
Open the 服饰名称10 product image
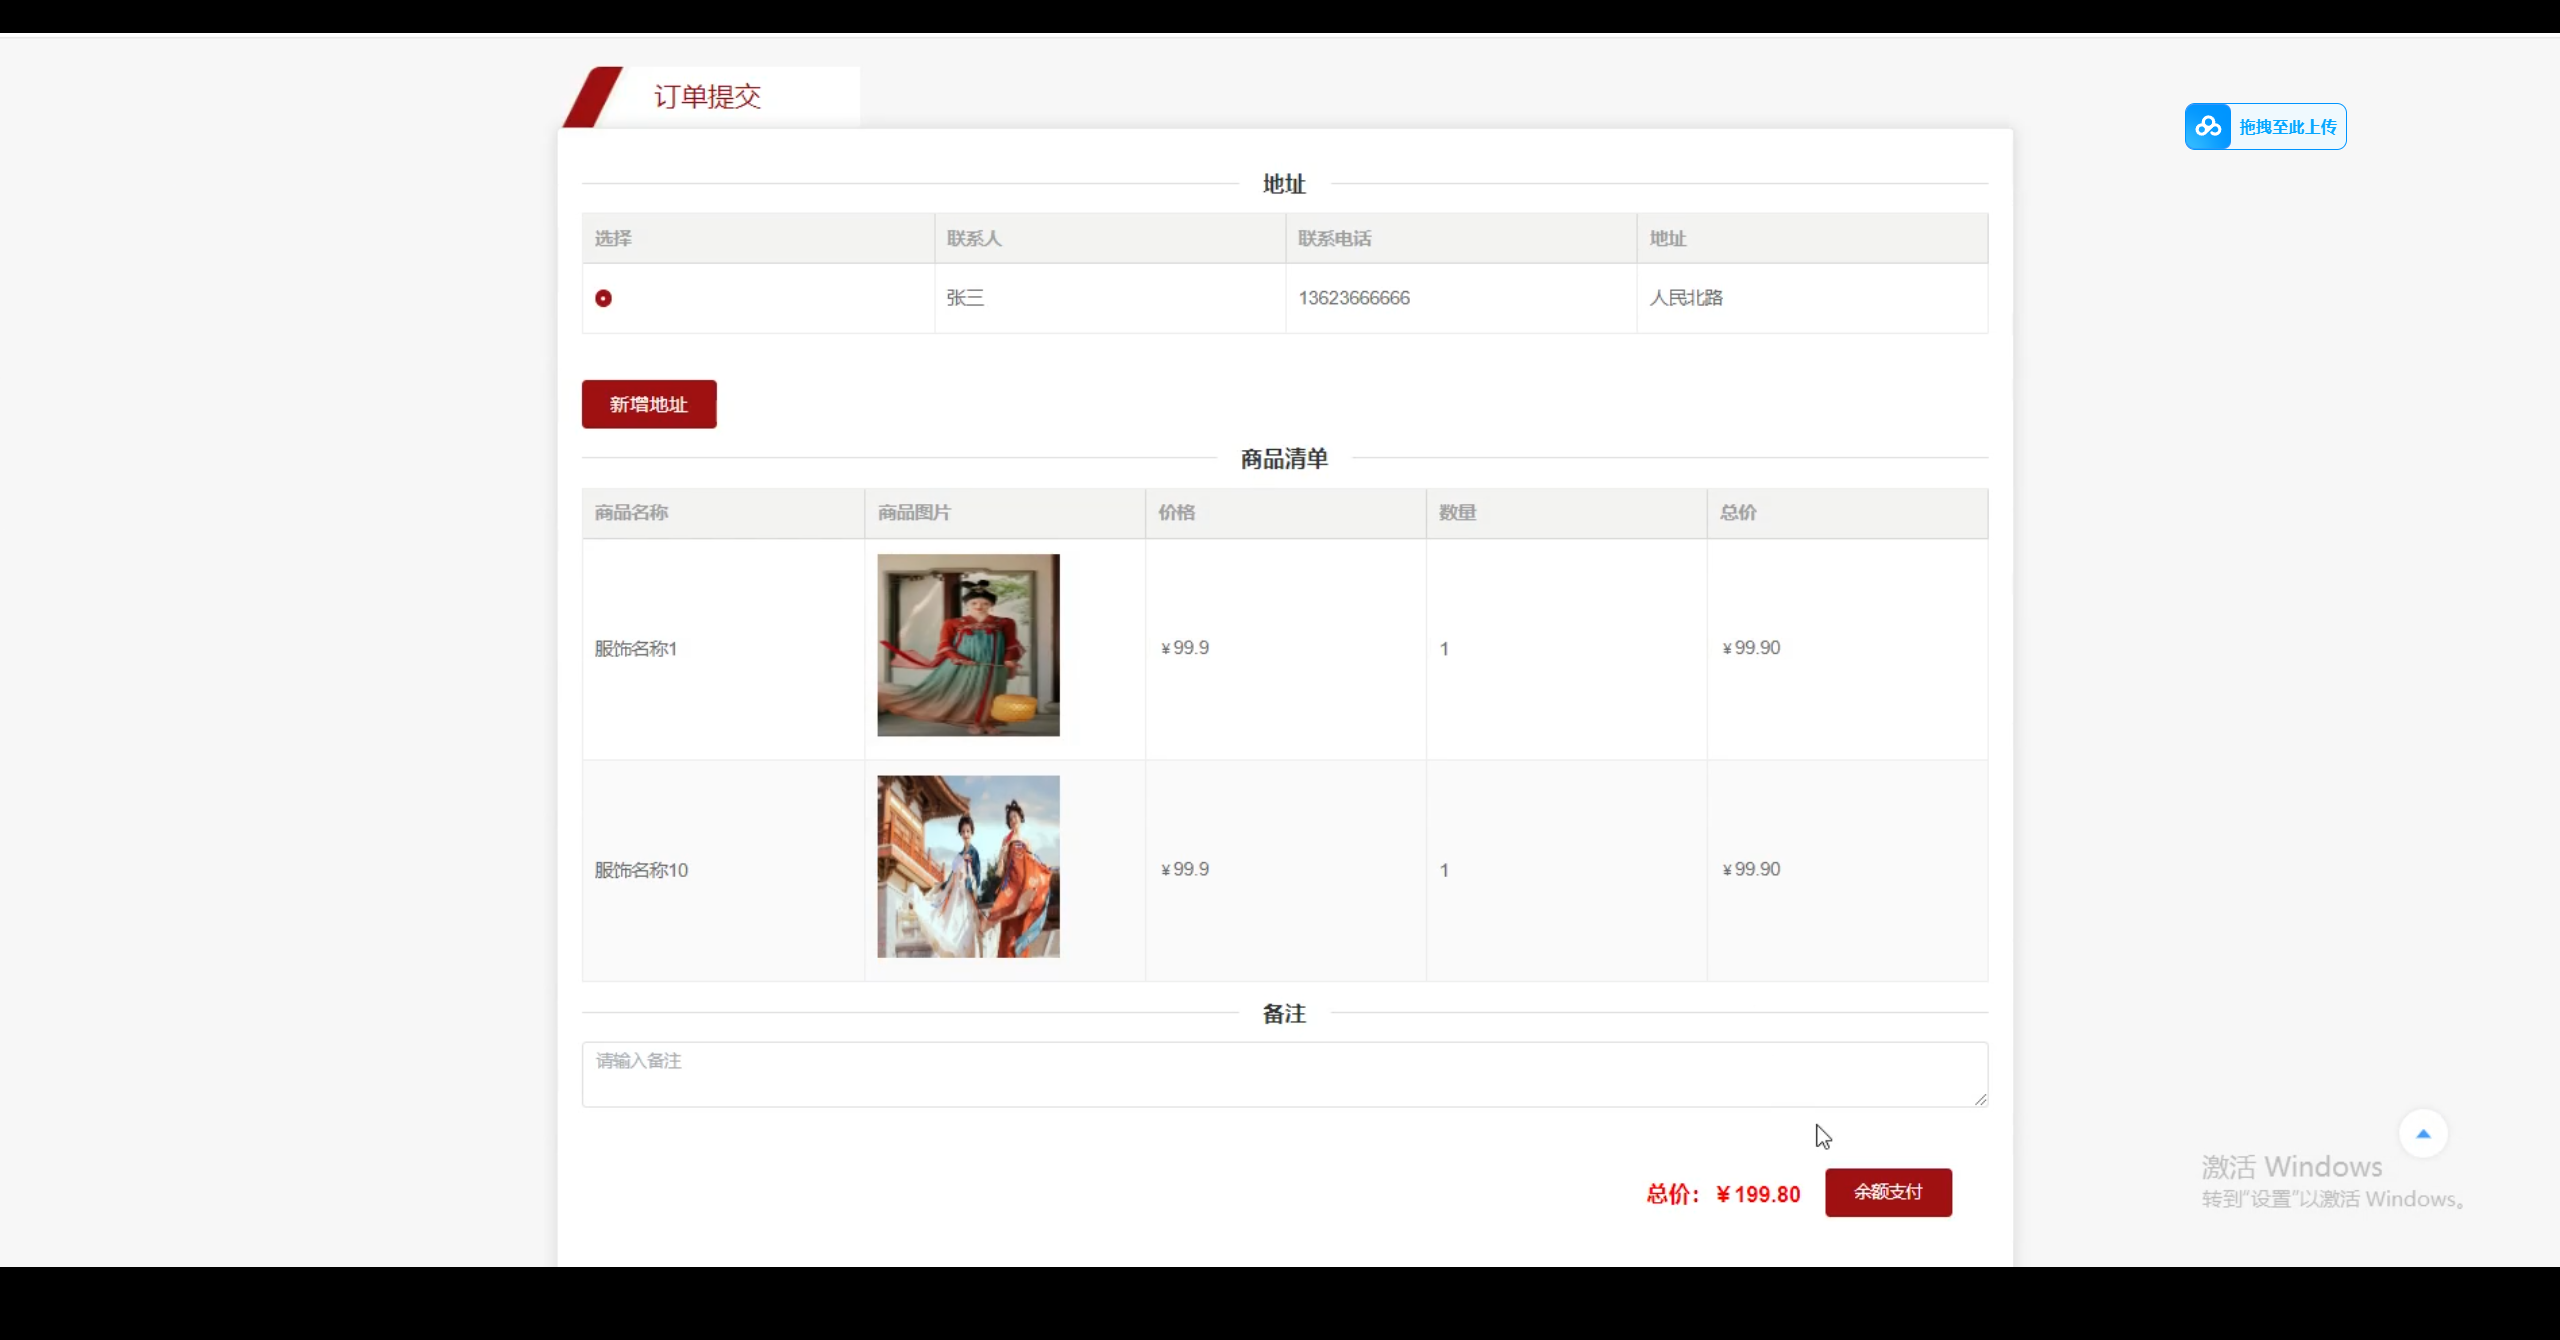[x=968, y=867]
